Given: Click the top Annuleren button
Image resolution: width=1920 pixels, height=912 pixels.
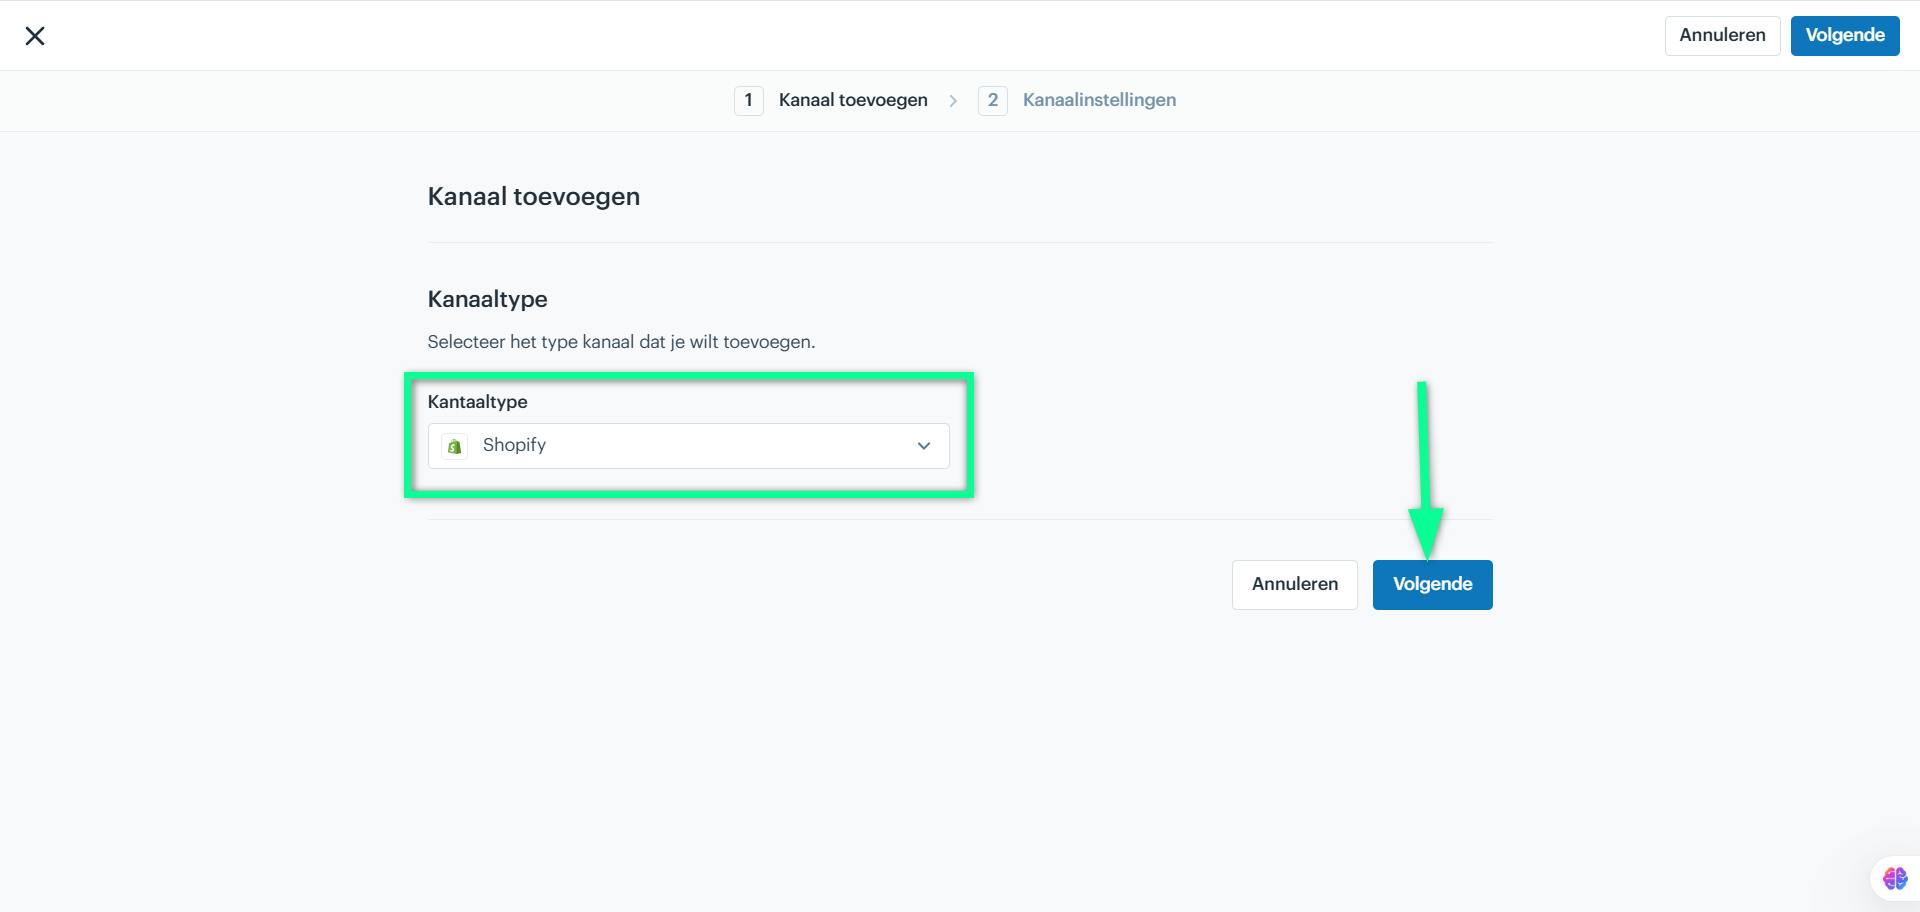Looking at the screenshot, I should (1722, 35).
